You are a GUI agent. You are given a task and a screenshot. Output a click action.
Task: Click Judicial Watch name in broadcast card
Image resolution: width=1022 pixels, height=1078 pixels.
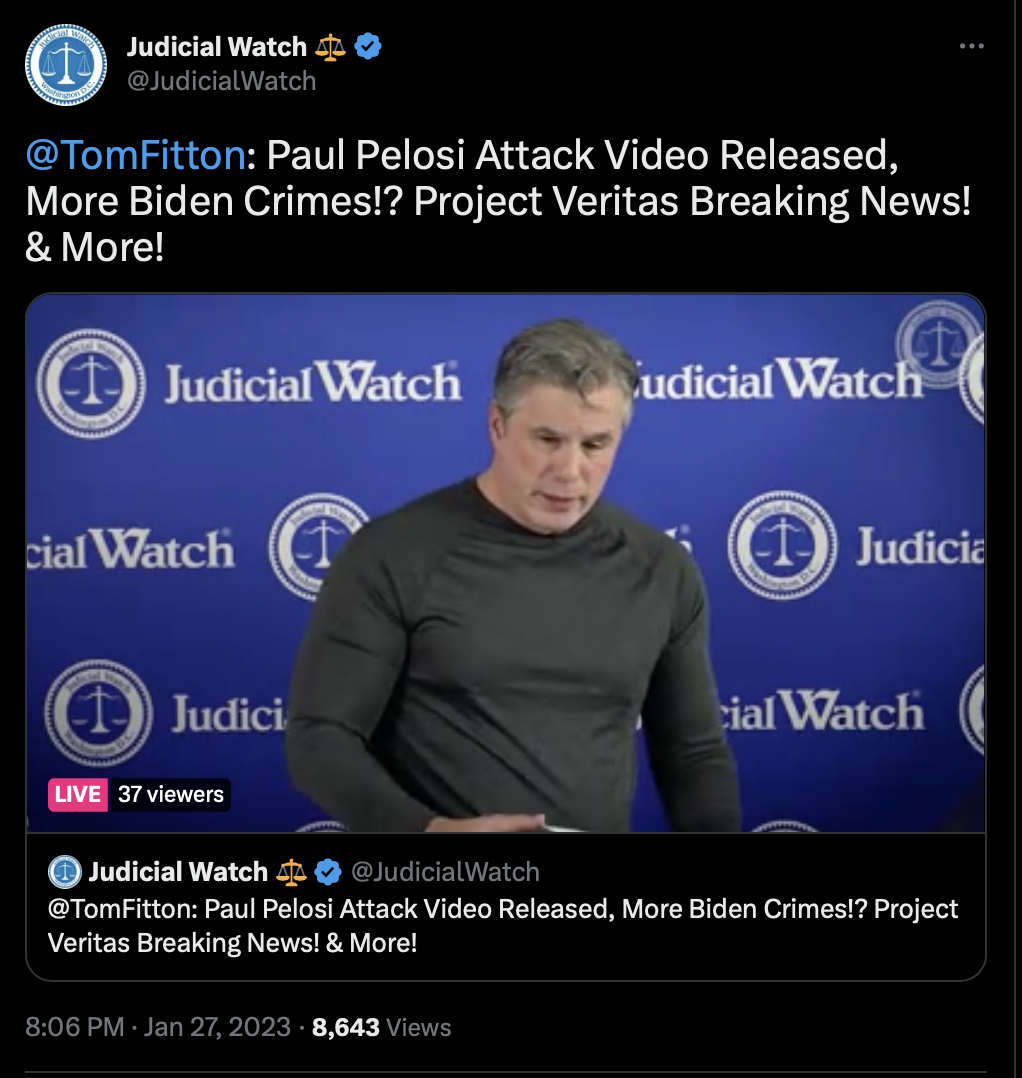(178, 872)
